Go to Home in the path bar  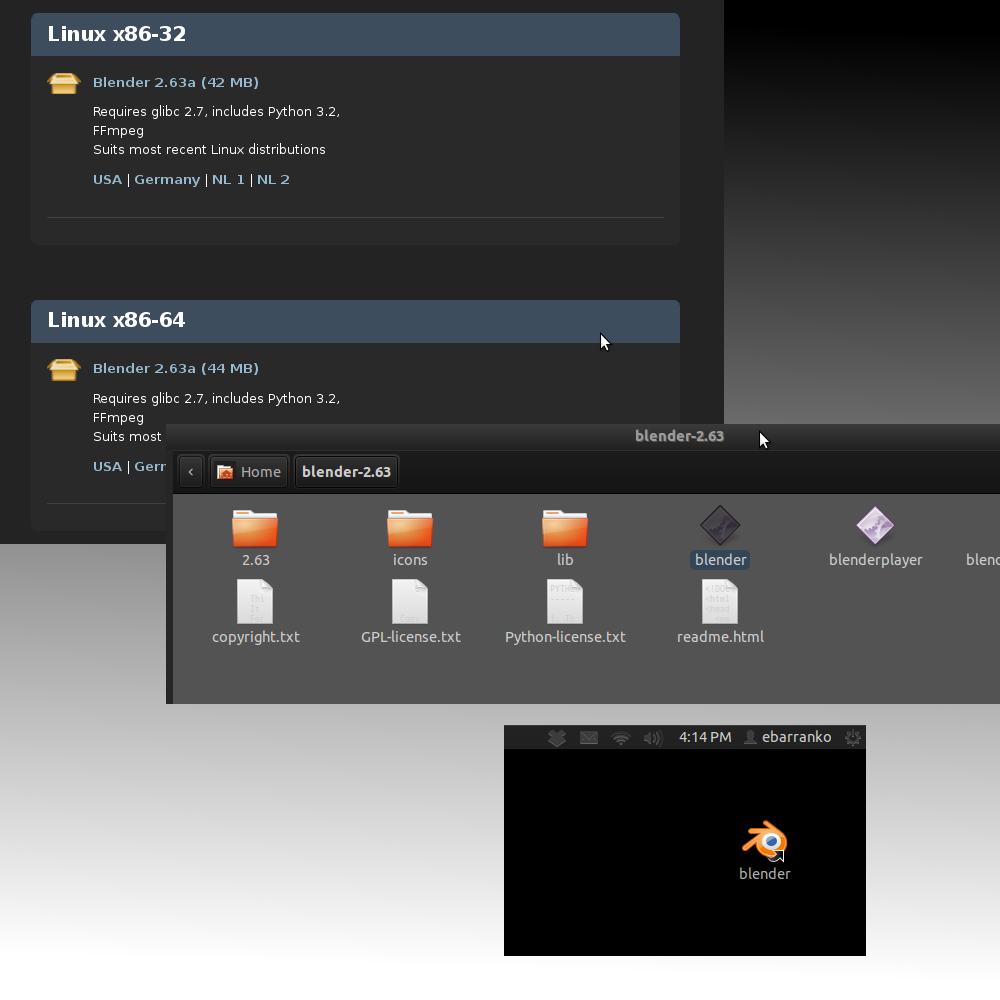point(249,472)
